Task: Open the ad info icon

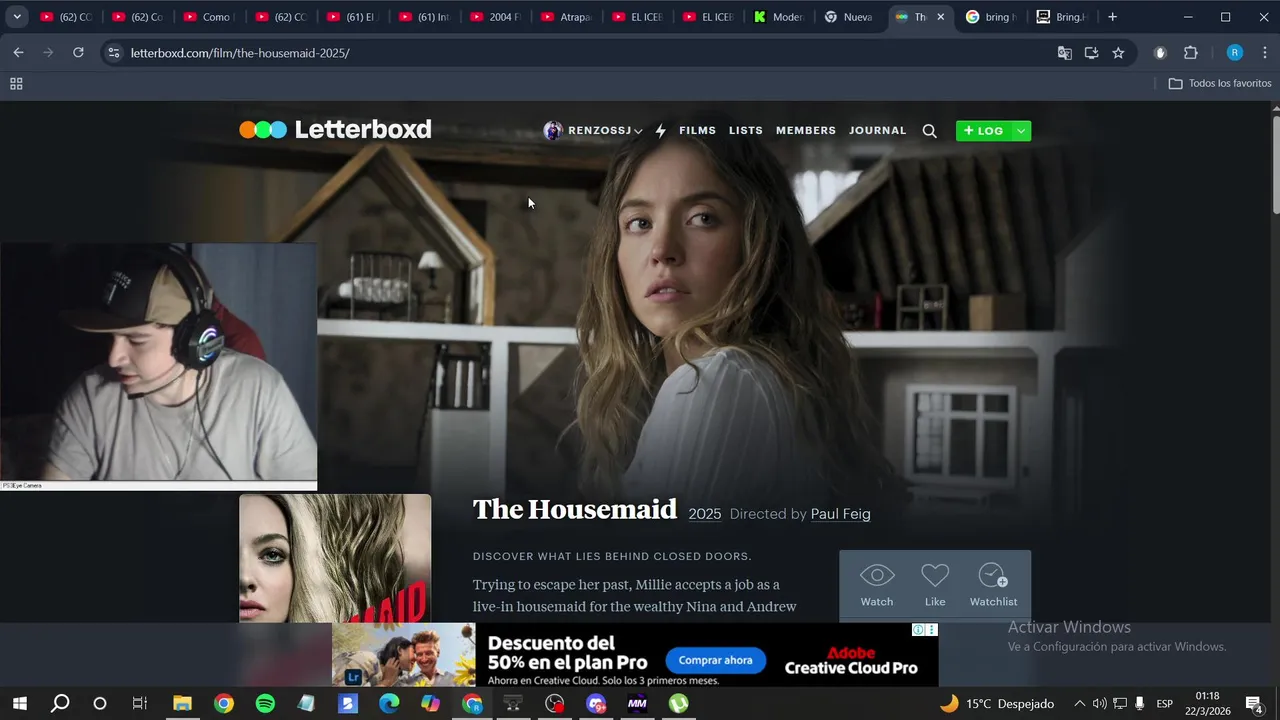Action: click(x=918, y=630)
